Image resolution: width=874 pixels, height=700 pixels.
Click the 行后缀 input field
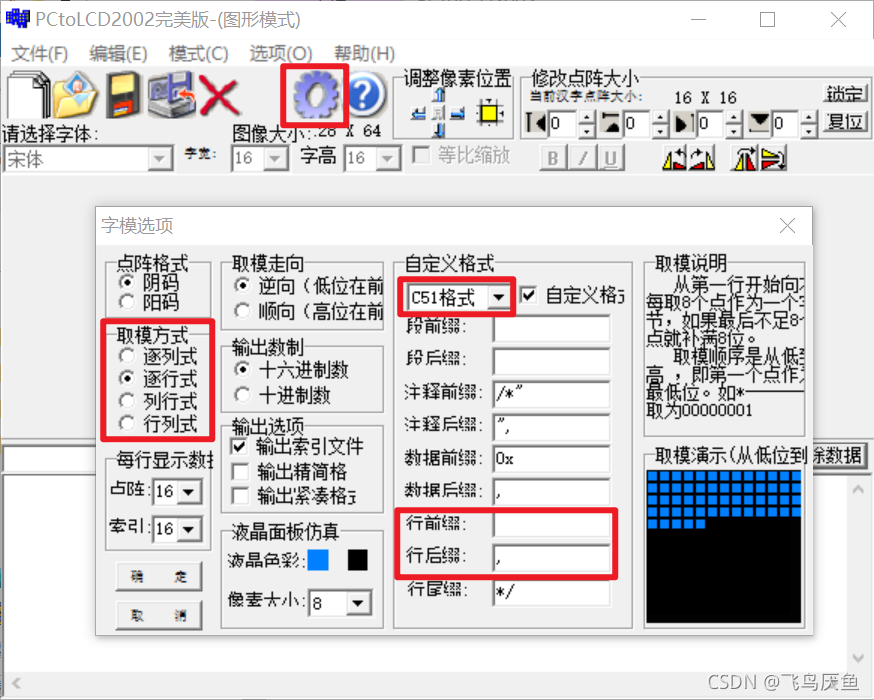tap(551, 558)
